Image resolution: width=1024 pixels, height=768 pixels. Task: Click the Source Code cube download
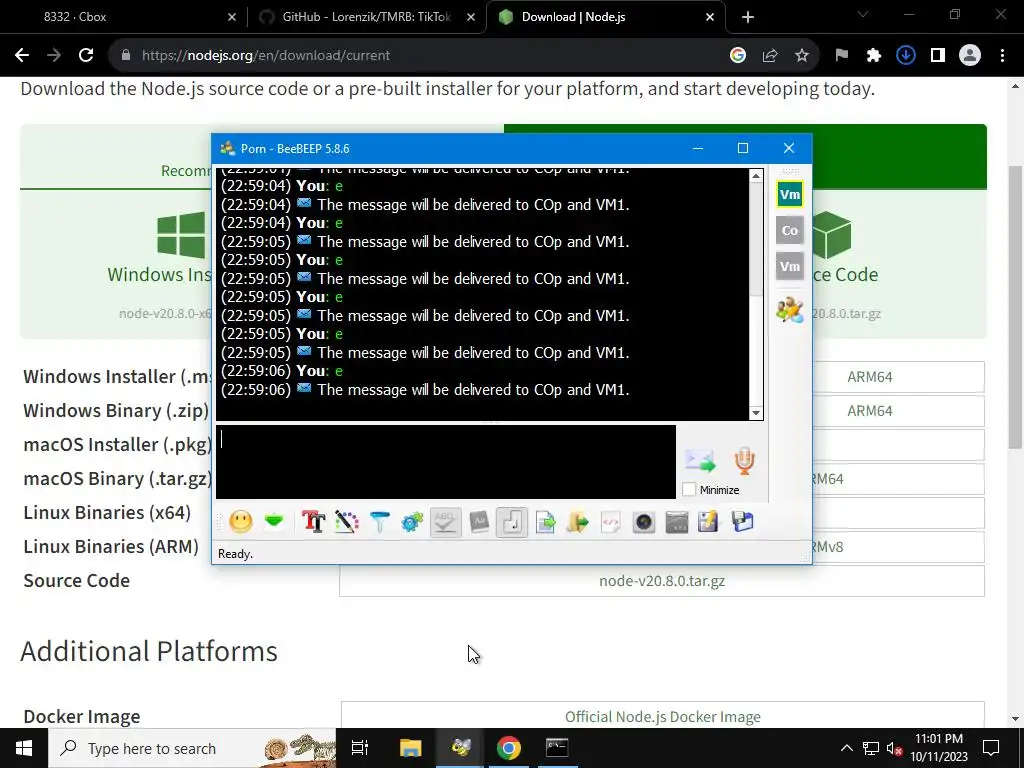coord(833,235)
